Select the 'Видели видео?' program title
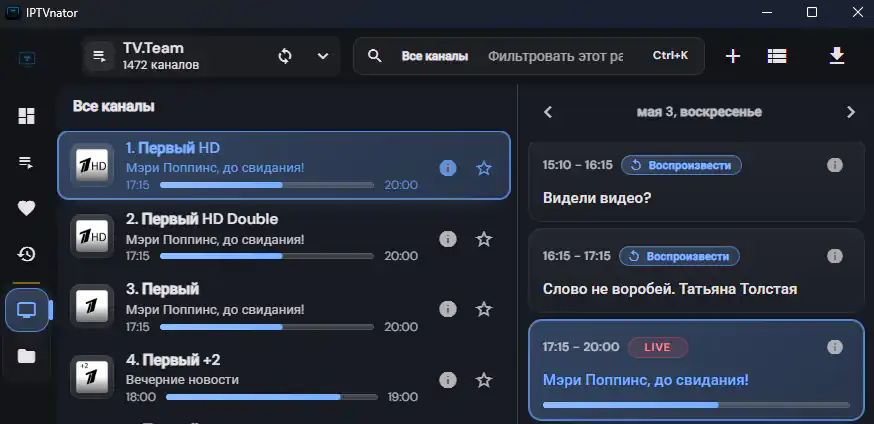This screenshot has height=424, width=874. (597, 198)
